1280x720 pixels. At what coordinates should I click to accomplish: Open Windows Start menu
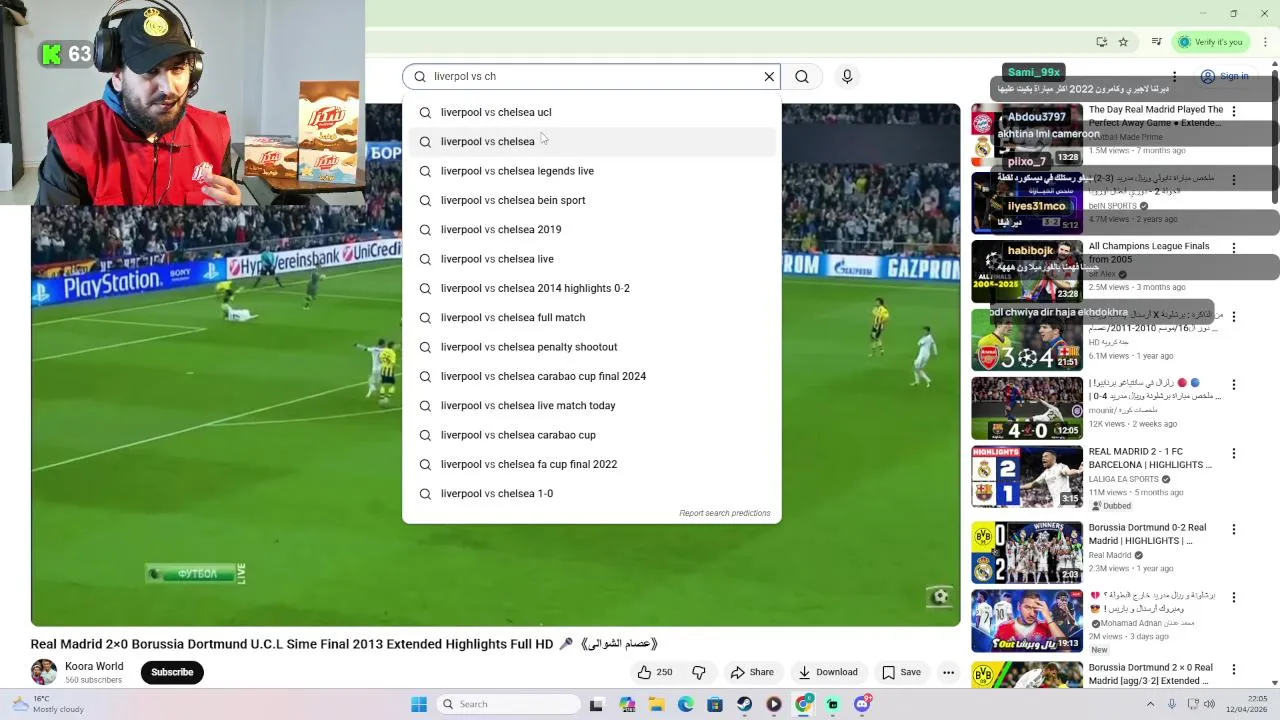click(419, 704)
